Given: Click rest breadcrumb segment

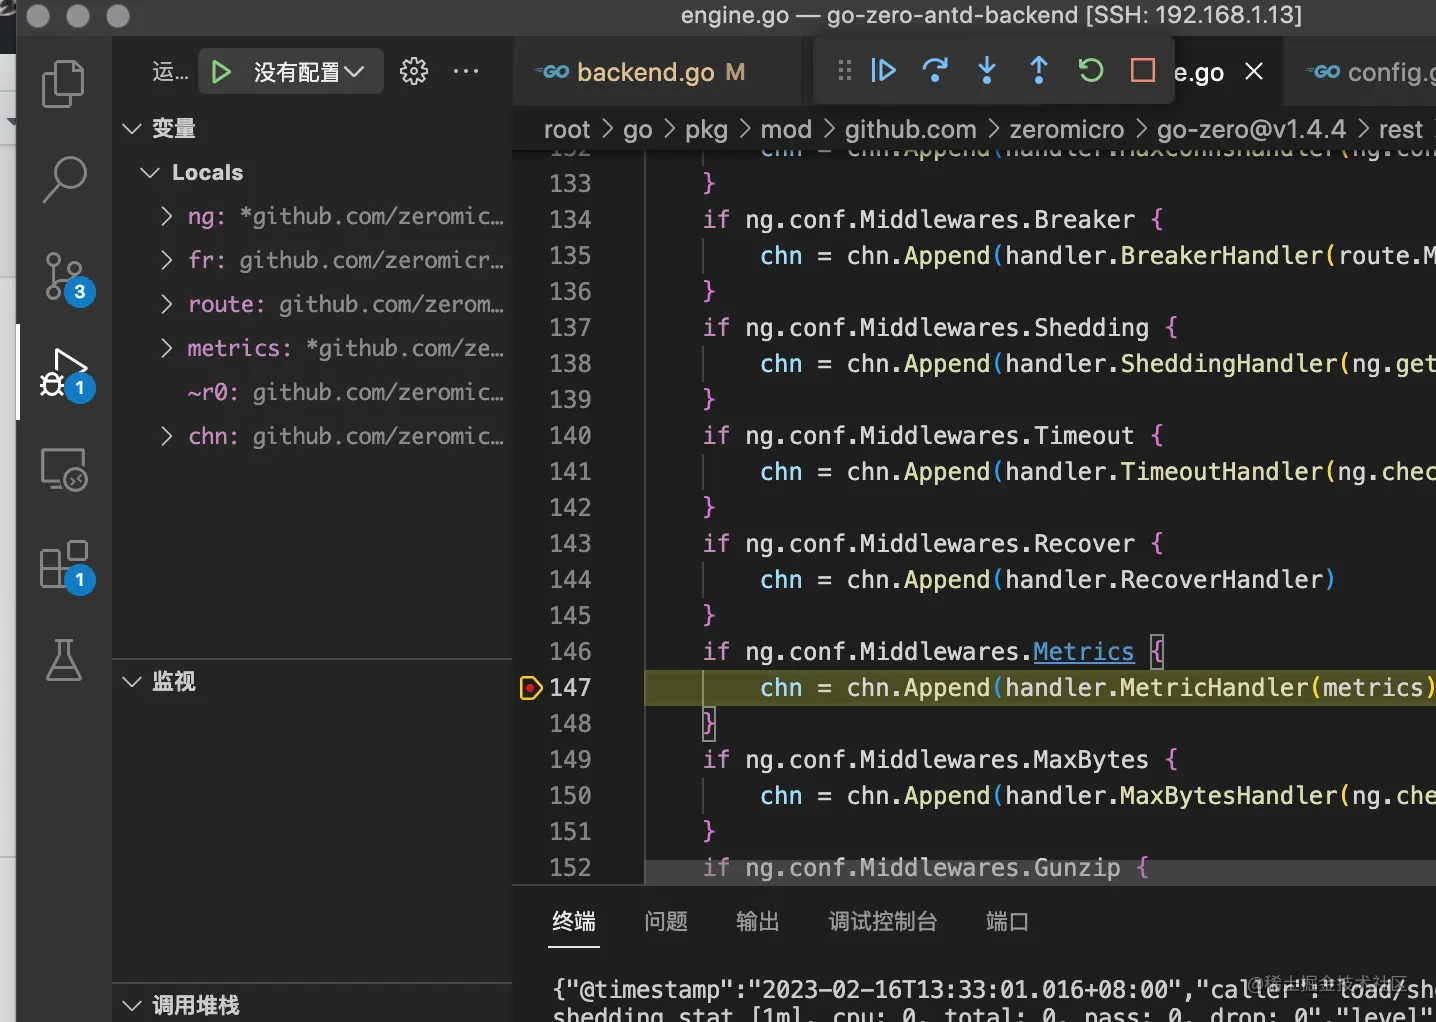Looking at the screenshot, I should pyautogui.click(x=1400, y=129).
